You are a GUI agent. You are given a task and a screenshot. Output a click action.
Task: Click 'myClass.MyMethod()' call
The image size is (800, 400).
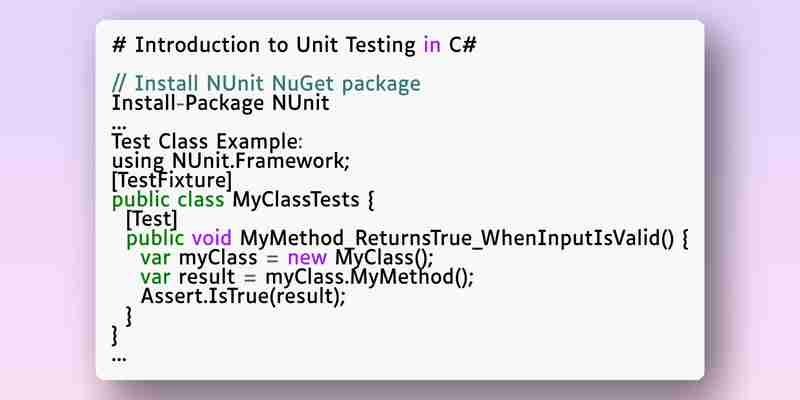tap(369, 277)
